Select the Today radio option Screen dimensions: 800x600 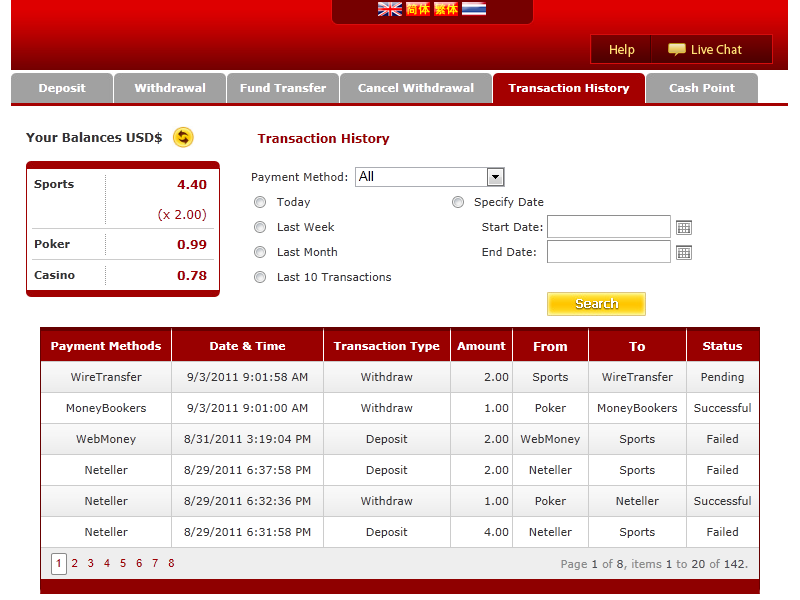[261, 202]
